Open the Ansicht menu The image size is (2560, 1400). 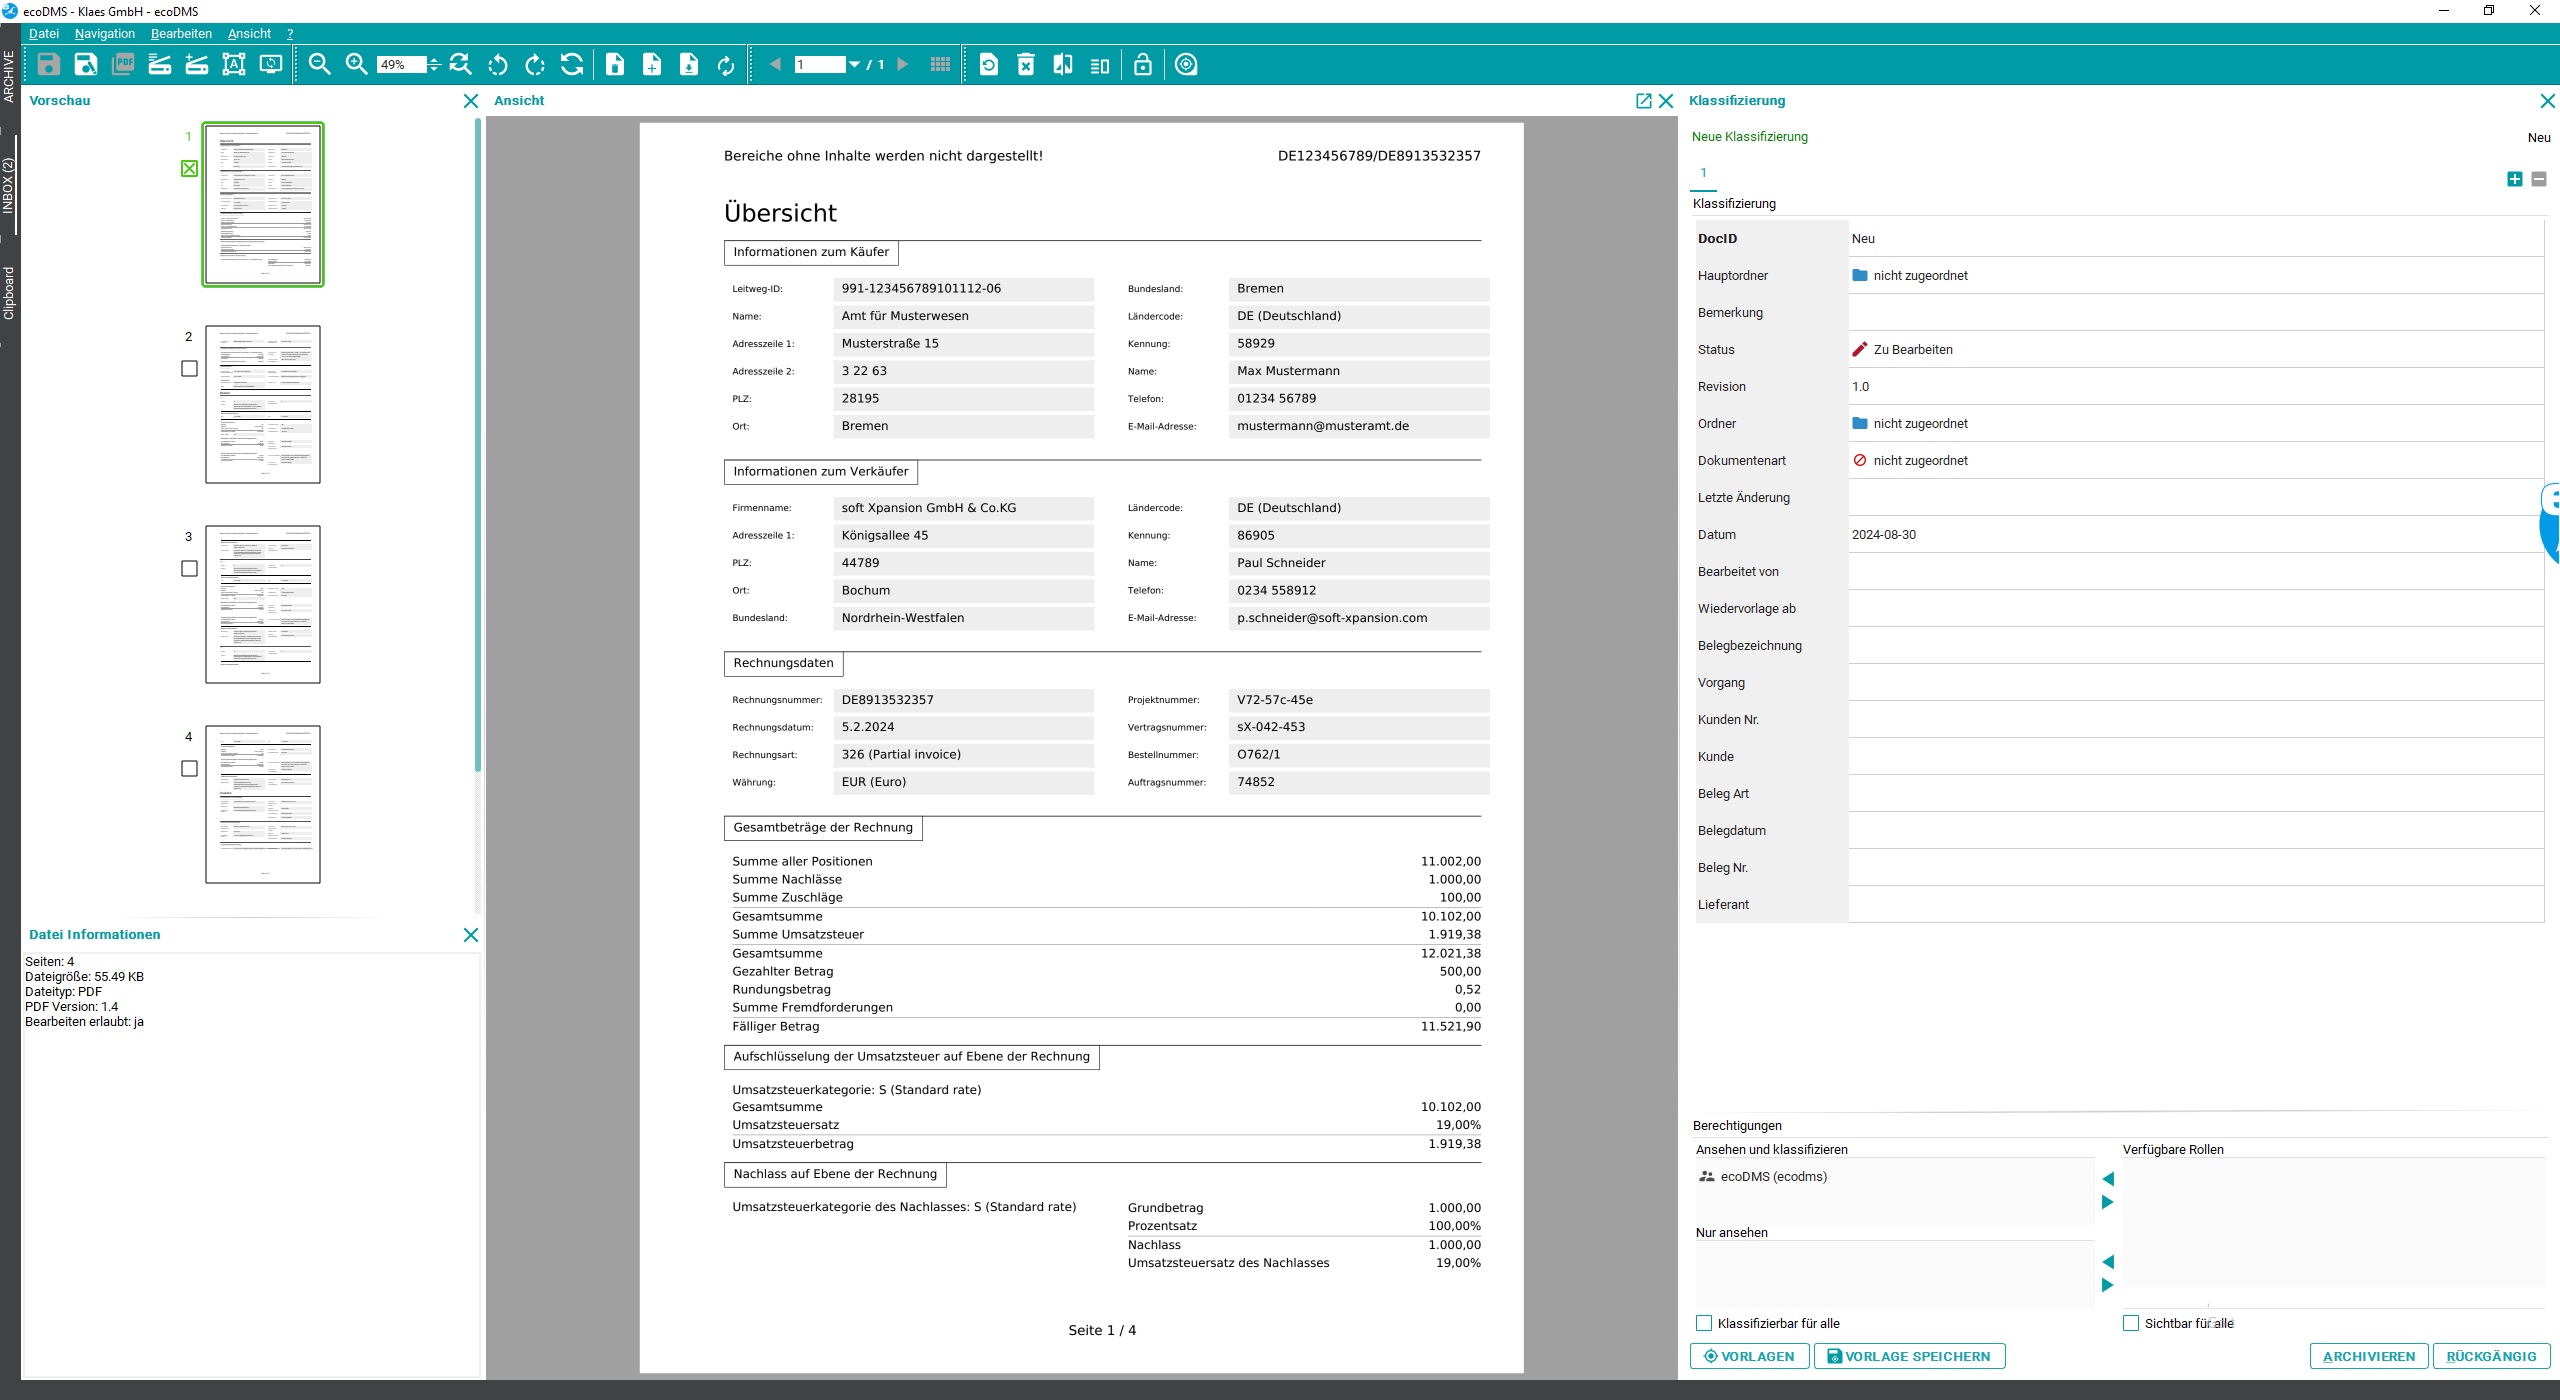(x=249, y=33)
